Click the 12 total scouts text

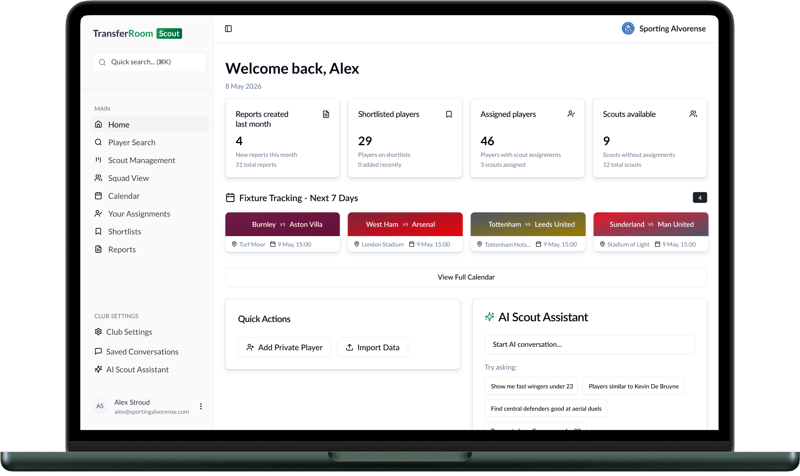point(622,165)
